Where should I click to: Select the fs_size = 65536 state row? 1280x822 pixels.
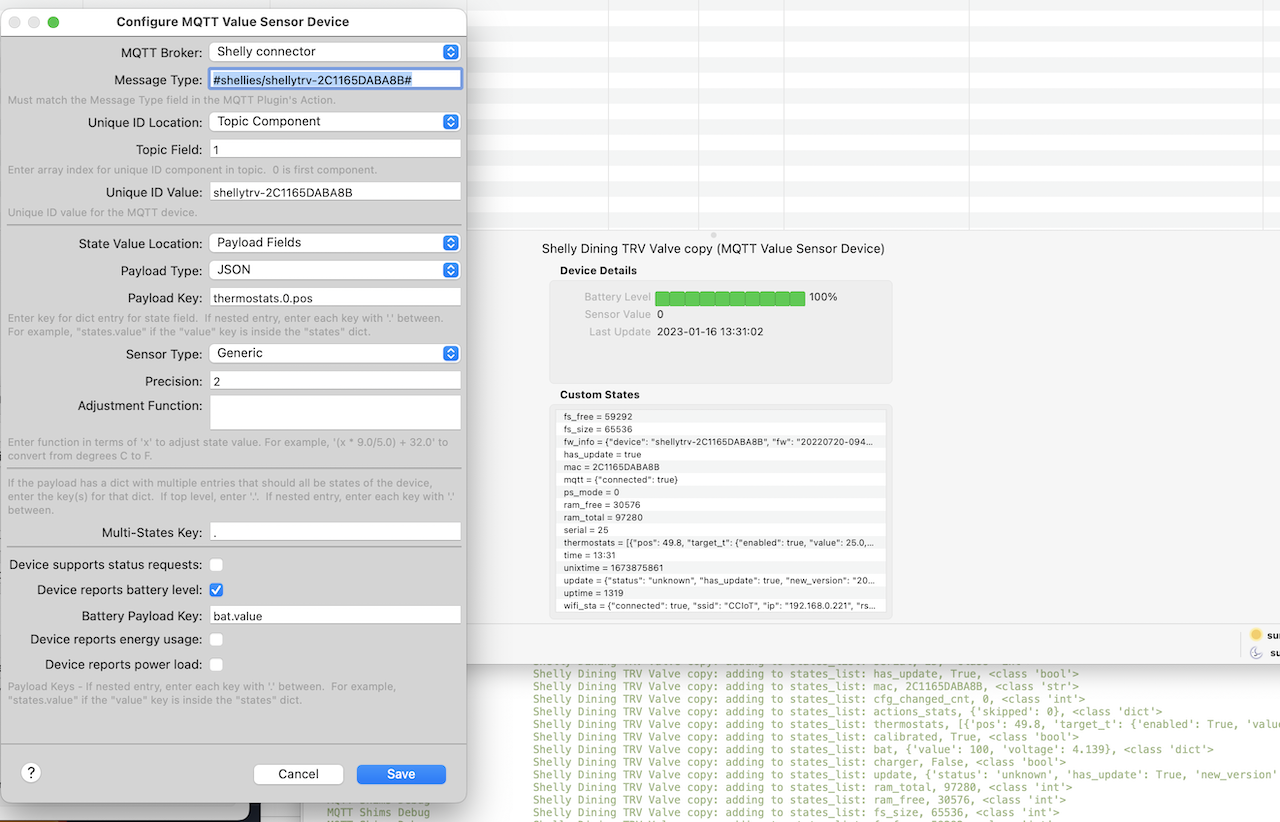pyautogui.click(x=720, y=429)
